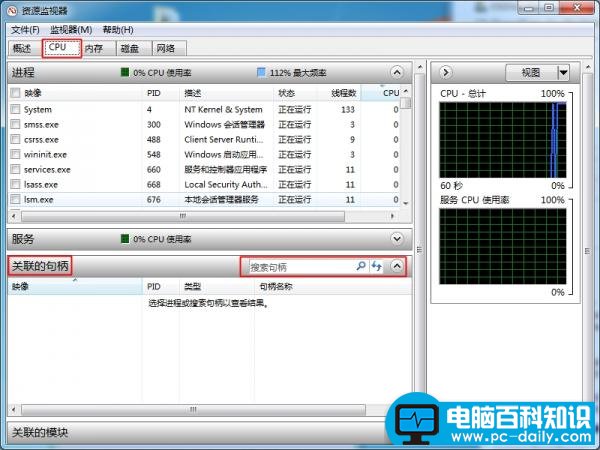Open the 文件(F) menu
The width and height of the screenshot is (600, 450).
25,30
